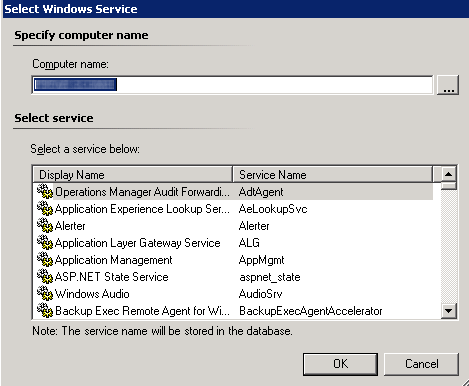Sort list by Service Name column header
This screenshot has width=469, height=386.
(332, 174)
